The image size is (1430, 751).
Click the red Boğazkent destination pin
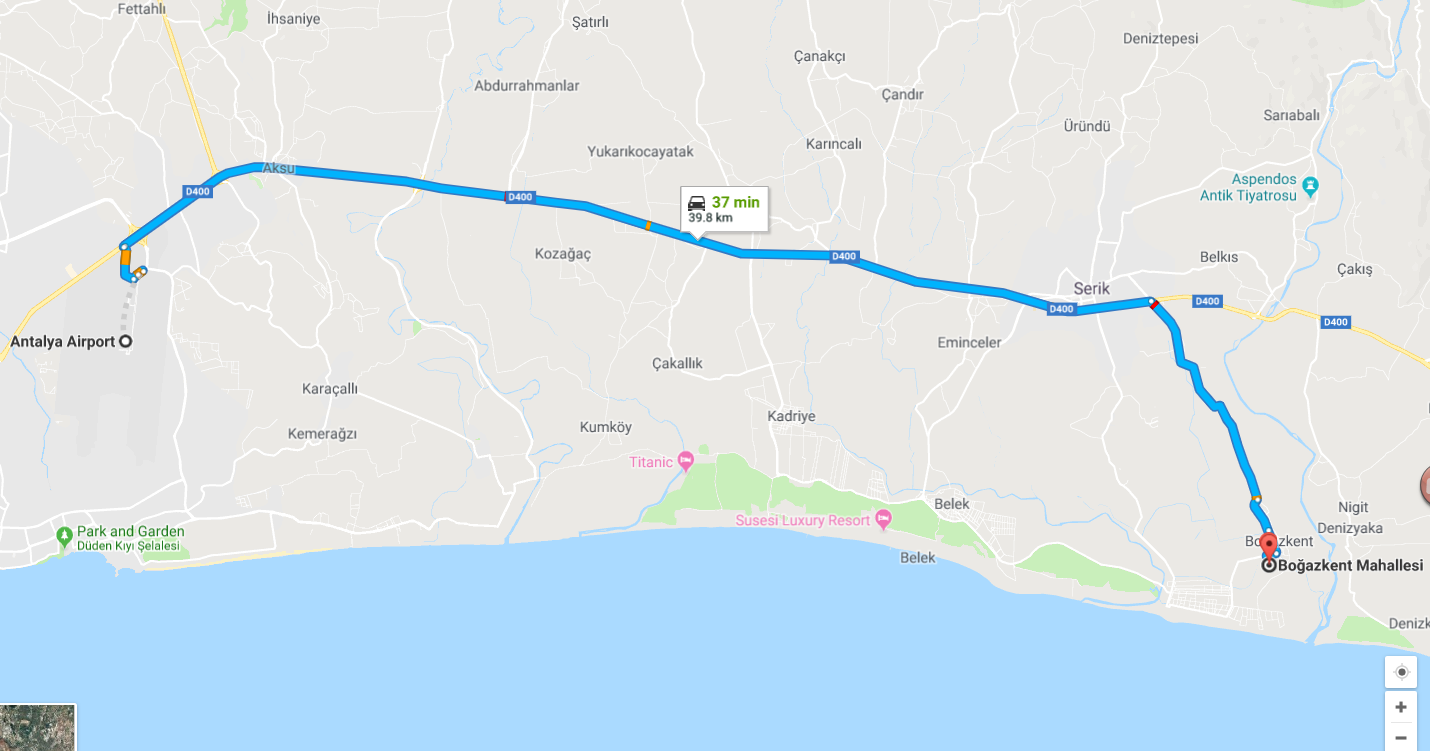[1269, 545]
